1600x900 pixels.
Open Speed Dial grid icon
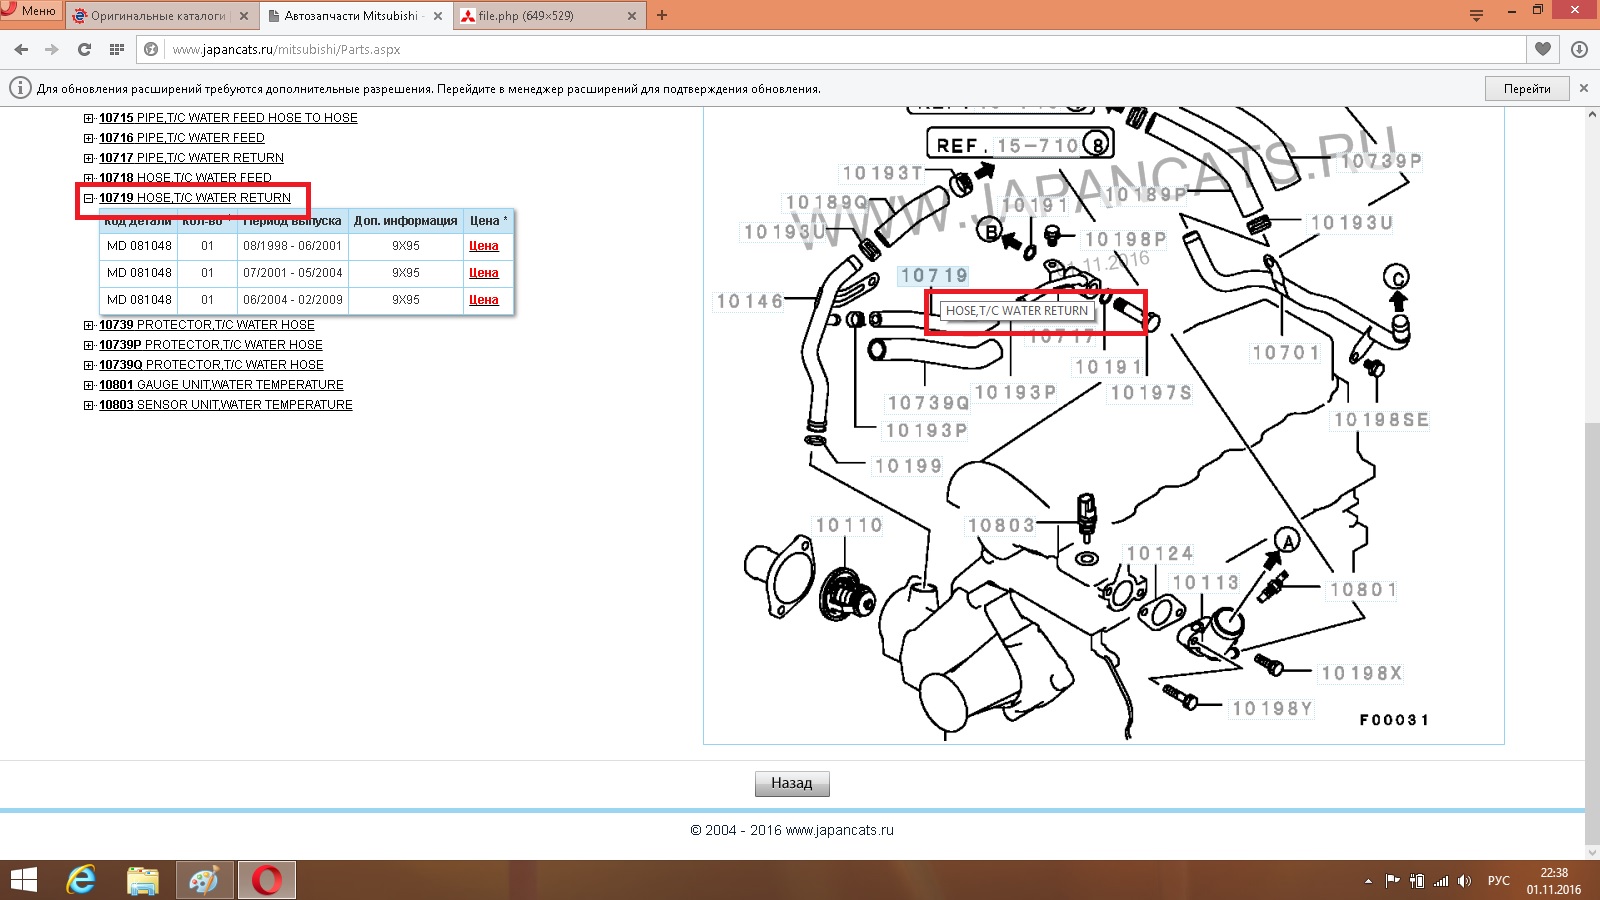(116, 49)
